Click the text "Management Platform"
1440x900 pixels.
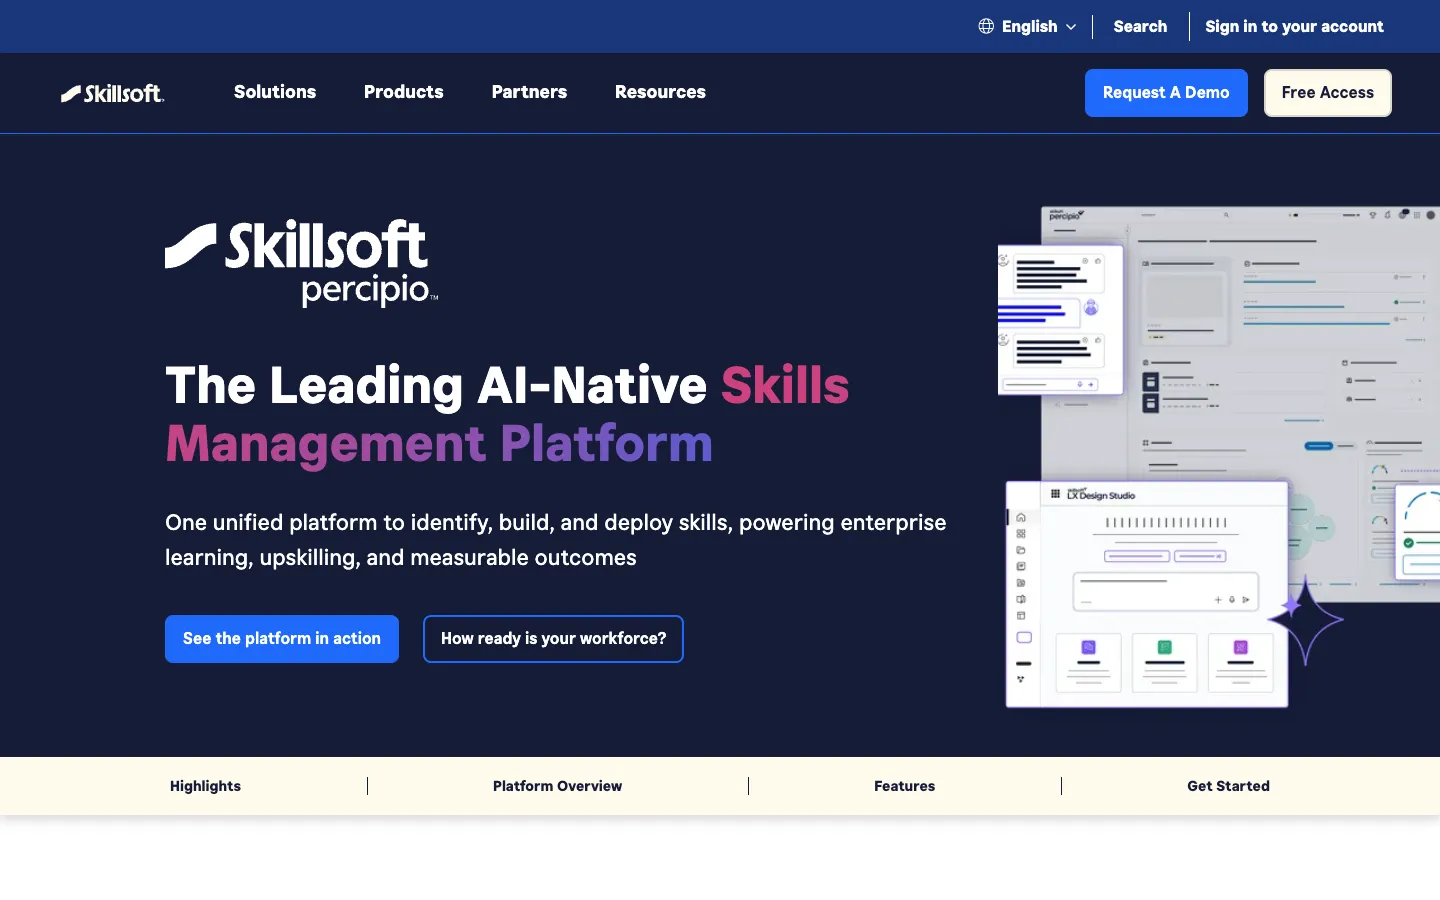pyautogui.click(x=439, y=443)
